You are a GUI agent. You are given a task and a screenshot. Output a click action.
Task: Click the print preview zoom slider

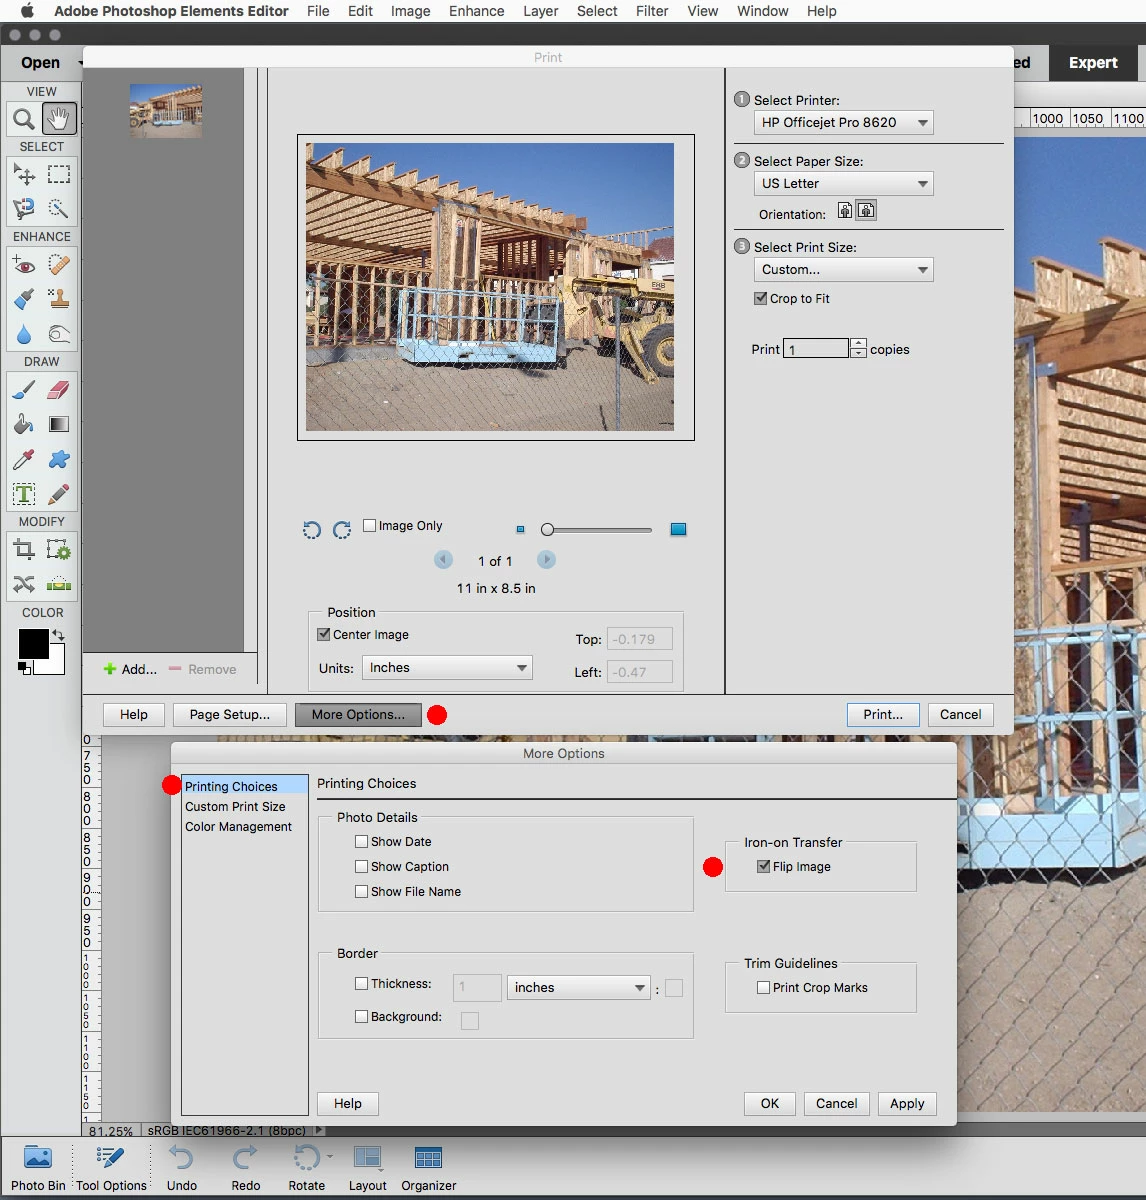598,529
